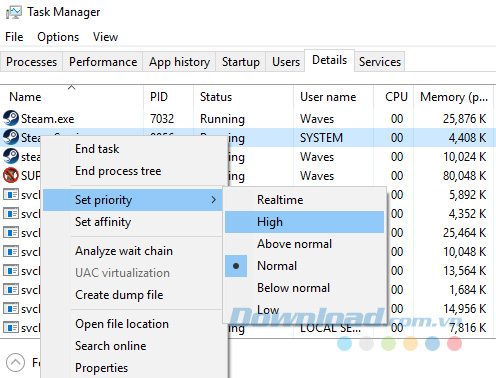
Task: Click SYSTEM user name cell
Action: [x=321, y=138]
